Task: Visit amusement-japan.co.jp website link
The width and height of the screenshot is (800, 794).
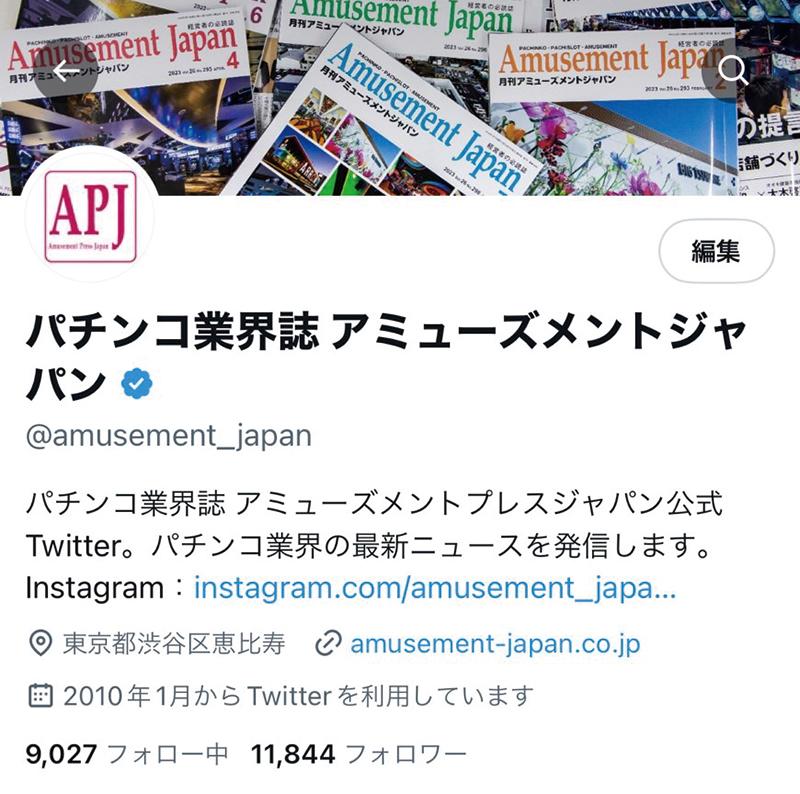Action: (x=495, y=643)
